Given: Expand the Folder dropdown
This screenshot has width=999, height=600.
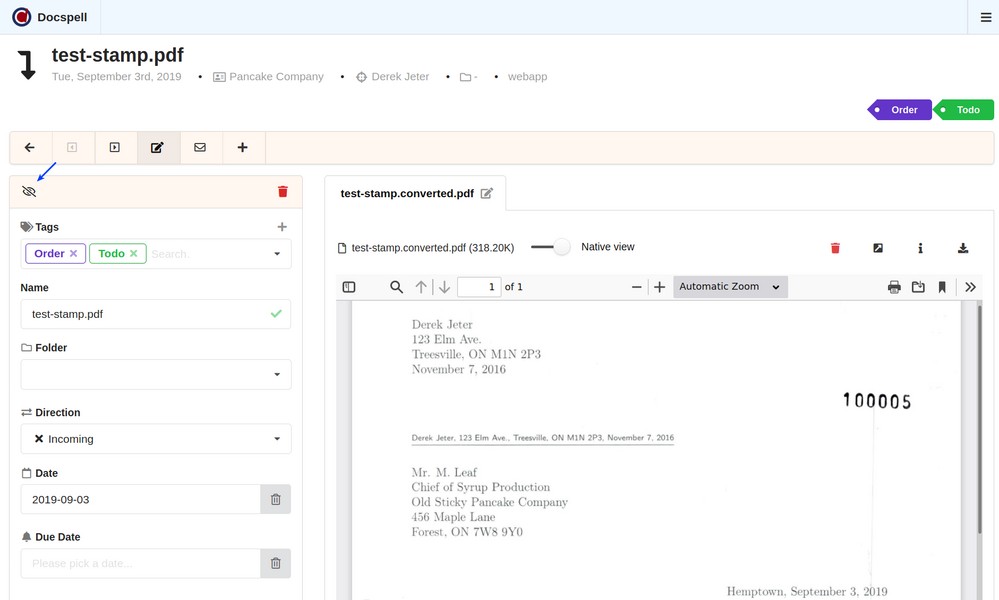Looking at the screenshot, I should click(x=156, y=374).
